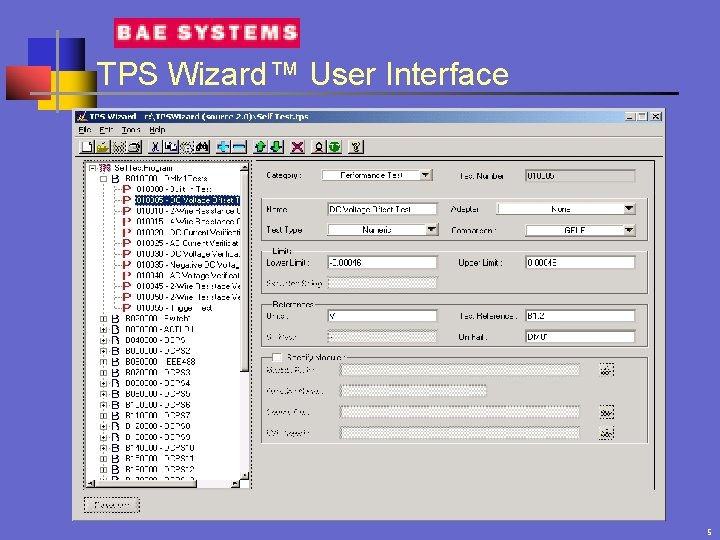Click the help question mark icon

(355, 147)
